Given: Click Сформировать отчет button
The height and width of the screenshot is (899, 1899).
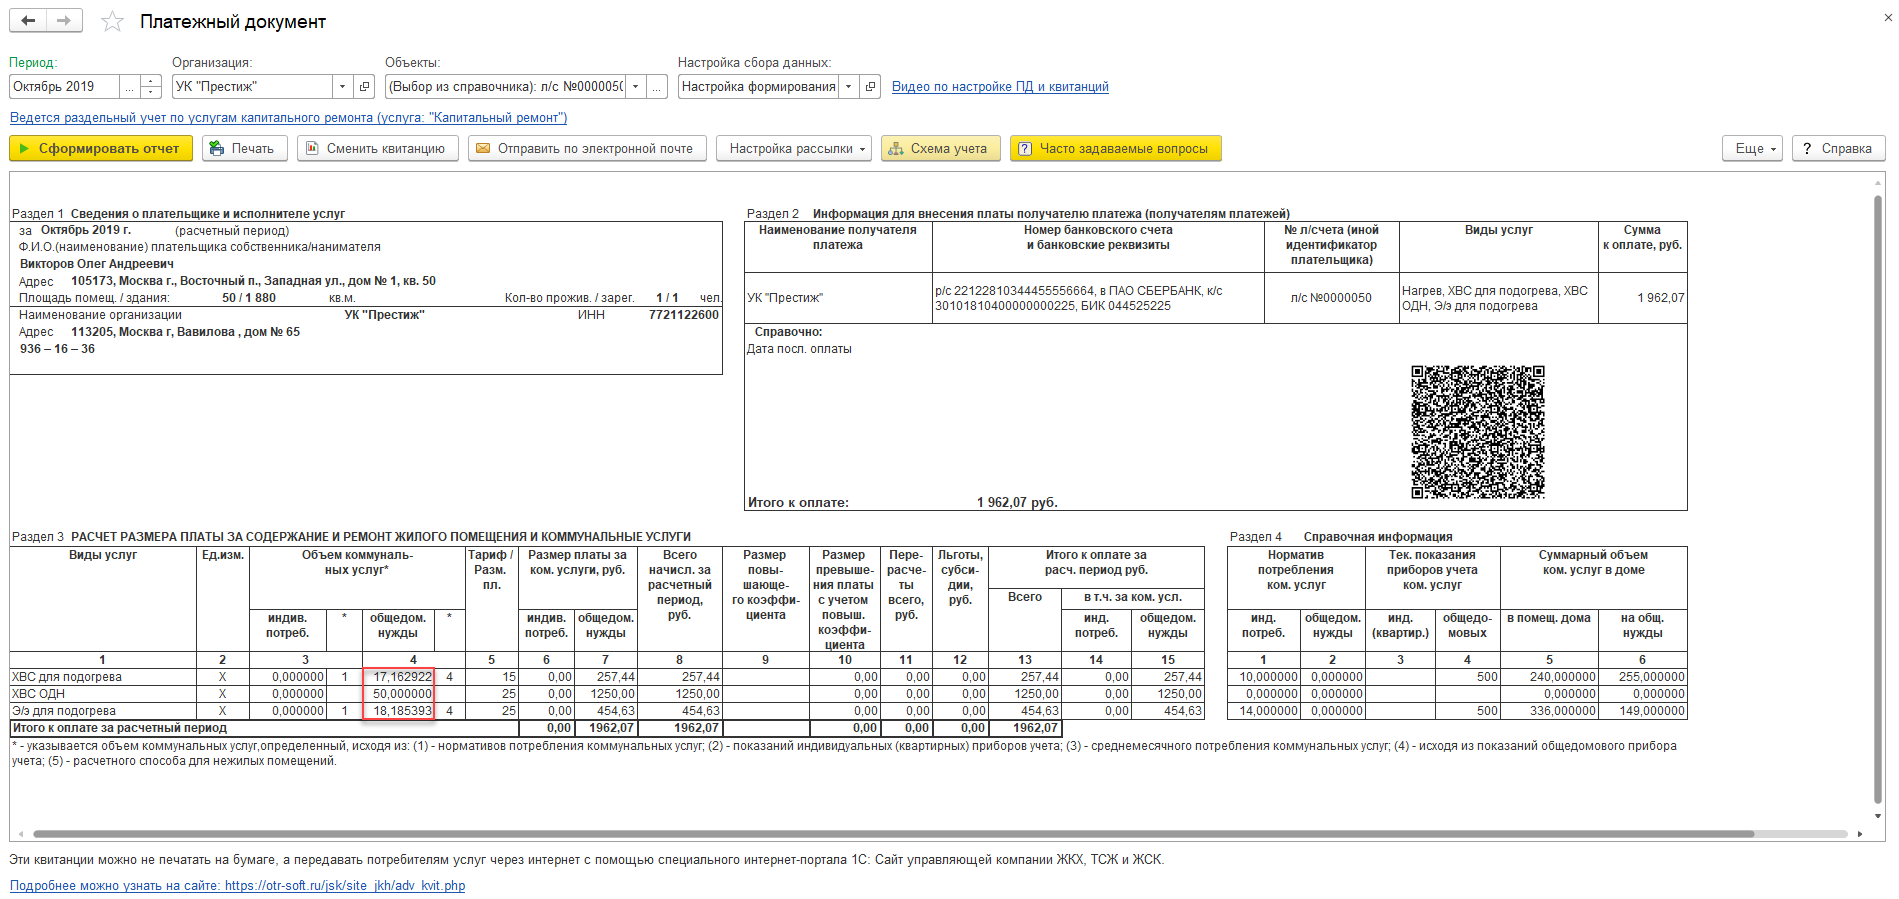Looking at the screenshot, I should (101, 148).
